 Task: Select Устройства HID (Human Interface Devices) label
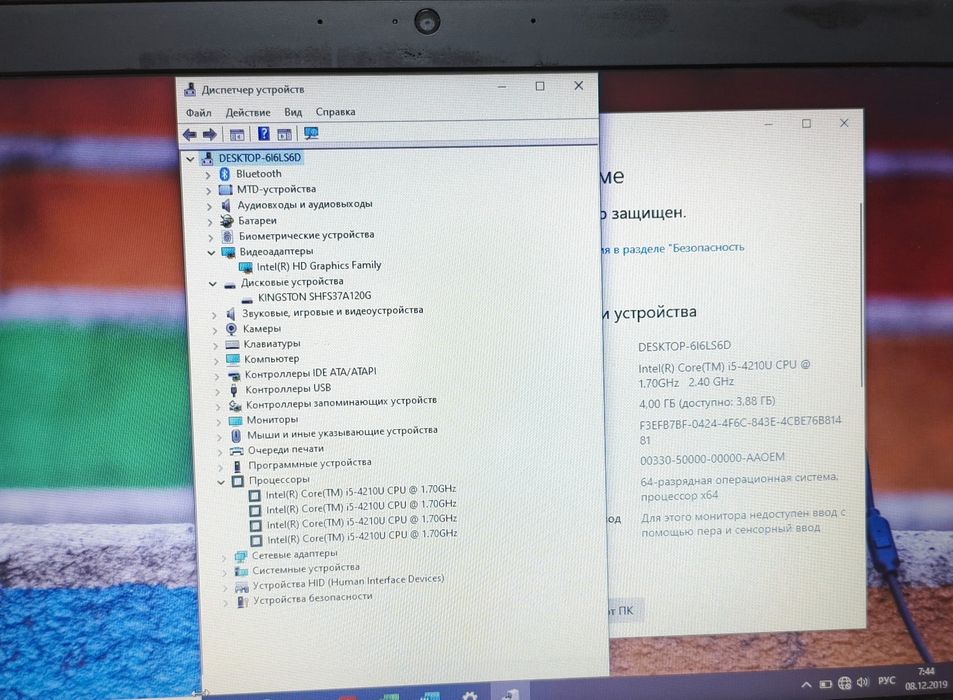348,582
